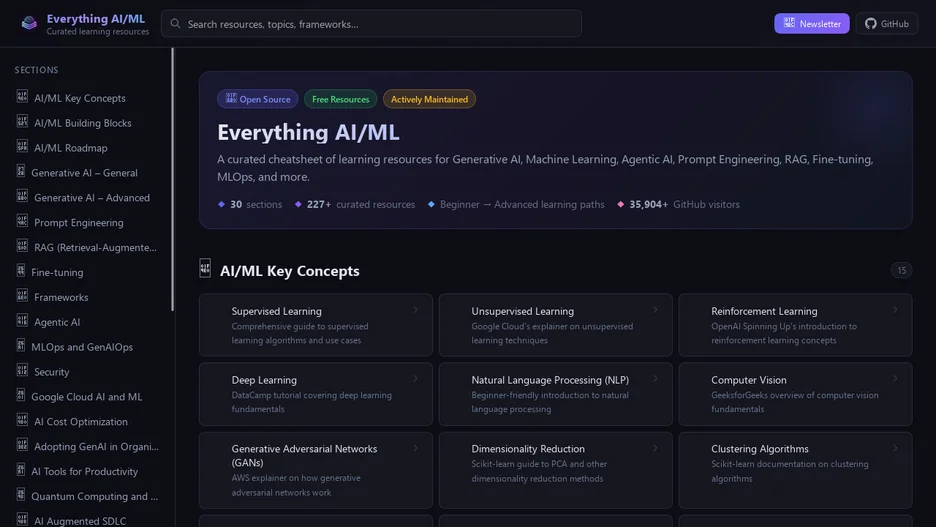The width and height of the screenshot is (936, 527).
Task: Open the Dimensionality Reduction card chevron
Action: pos(655,448)
